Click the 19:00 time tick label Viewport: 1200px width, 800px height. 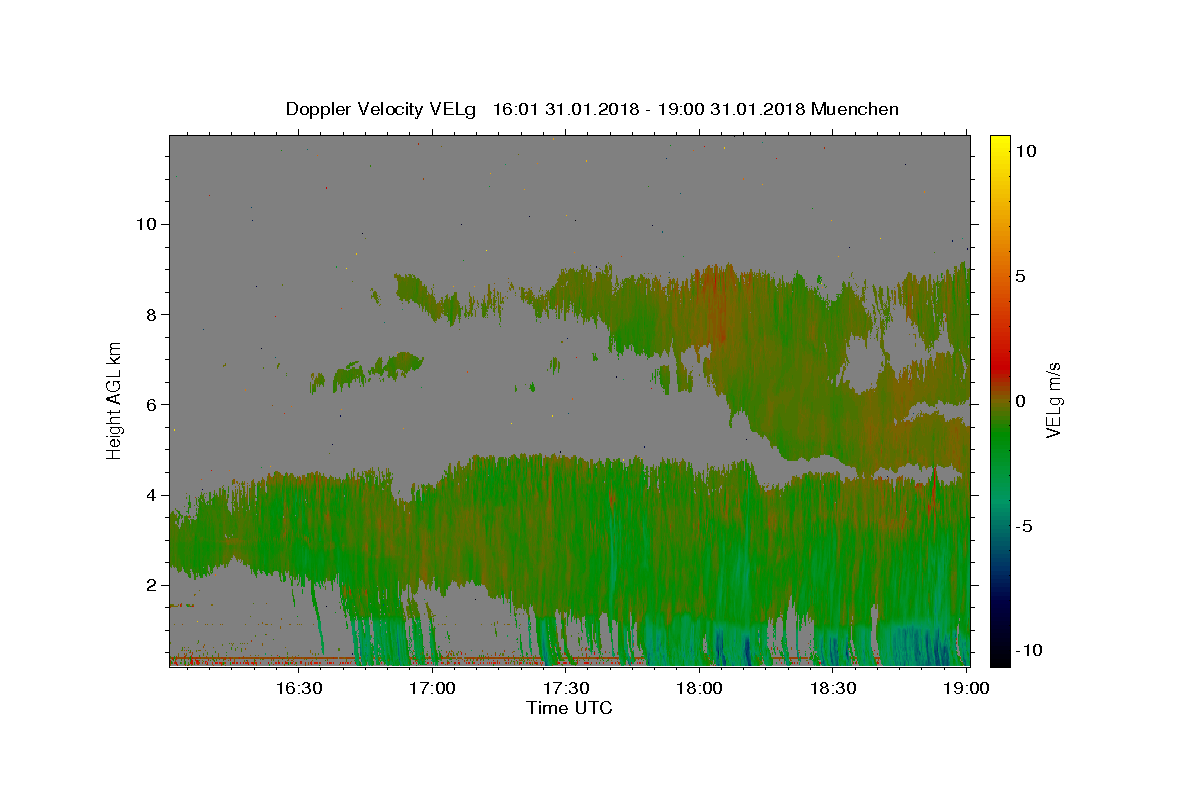tap(966, 688)
